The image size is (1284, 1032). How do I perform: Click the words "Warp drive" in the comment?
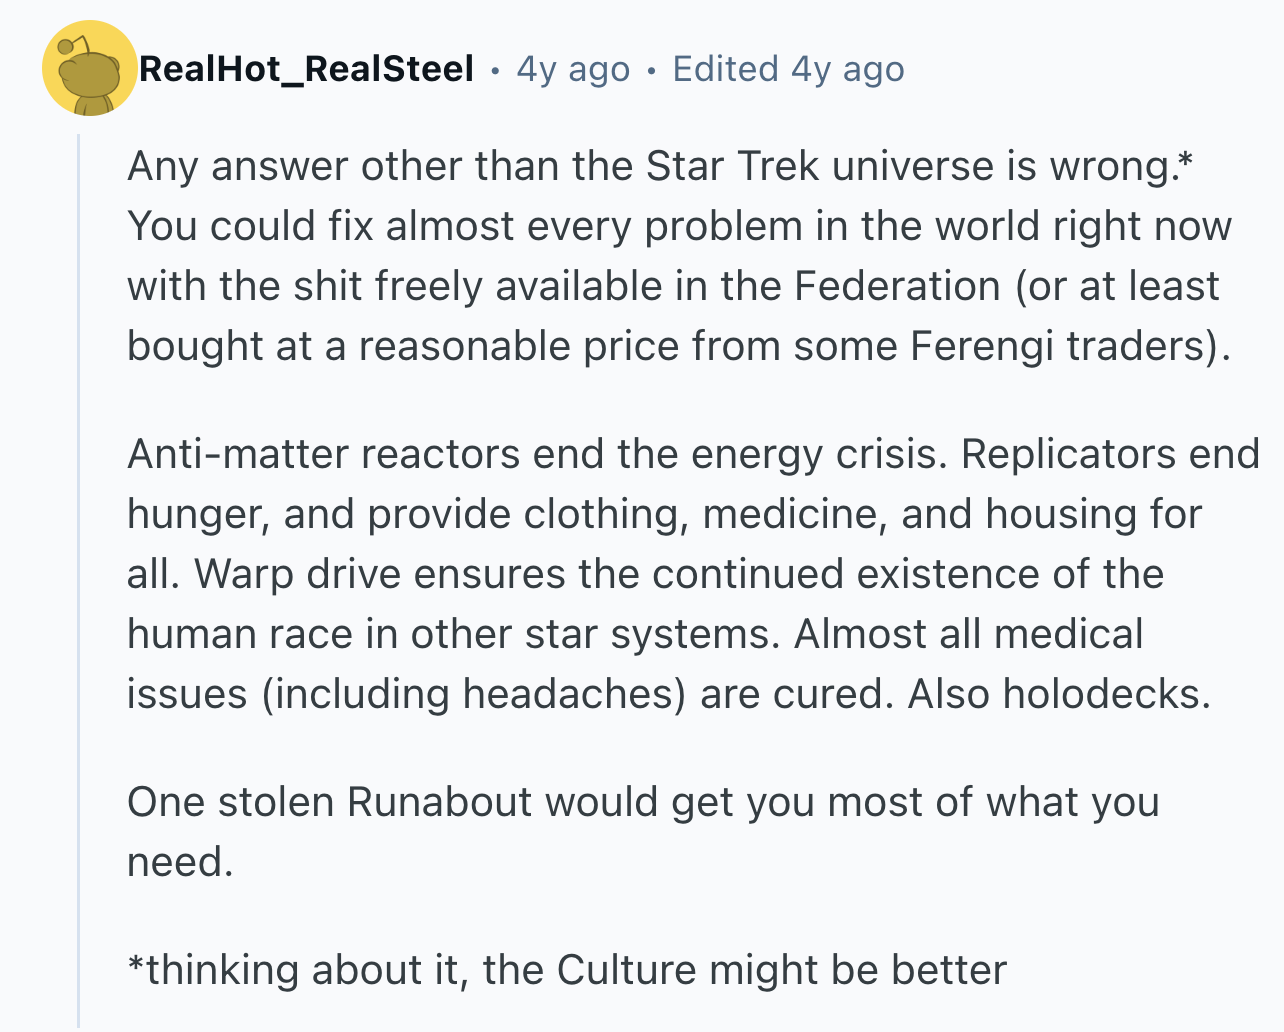coord(283,574)
